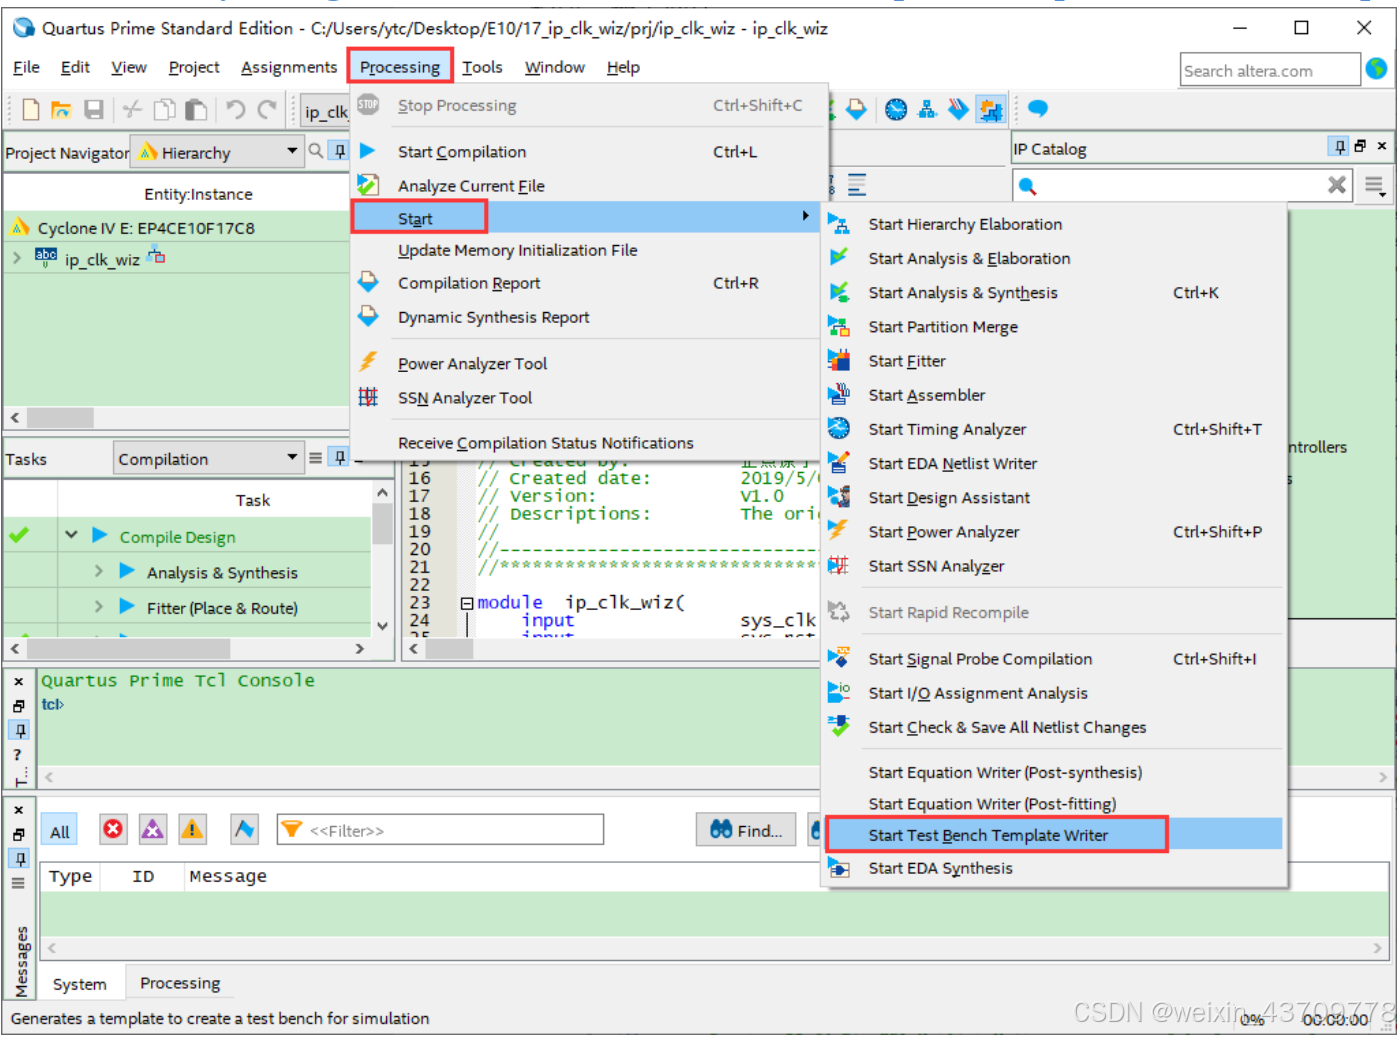Select the All messages filter toggle

(60, 831)
